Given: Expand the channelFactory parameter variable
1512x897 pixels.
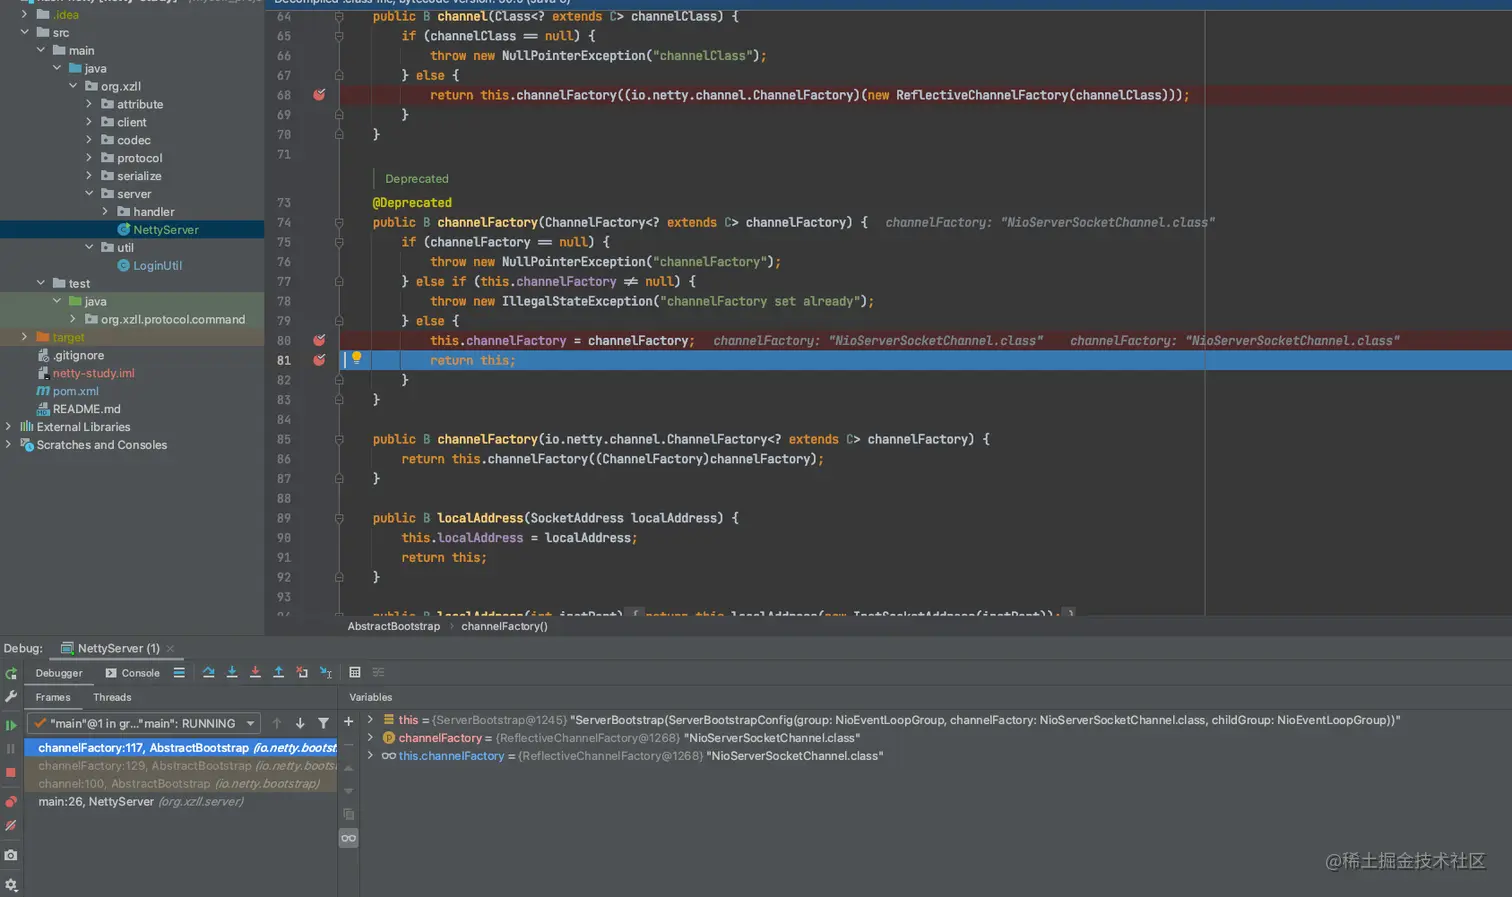Looking at the screenshot, I should tap(370, 738).
